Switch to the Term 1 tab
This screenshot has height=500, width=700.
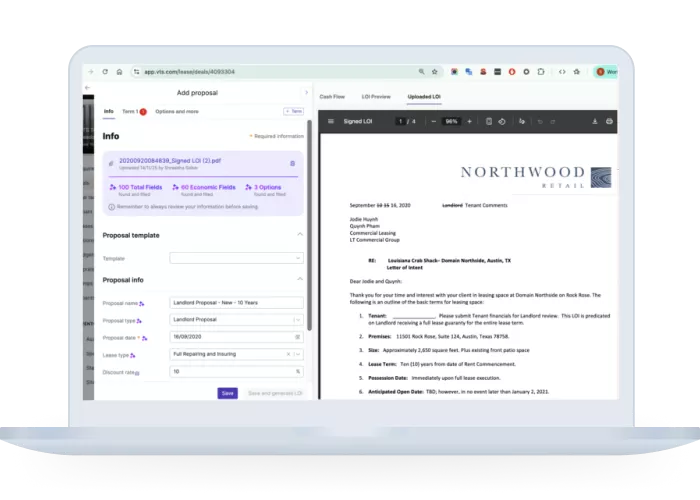[134, 112]
